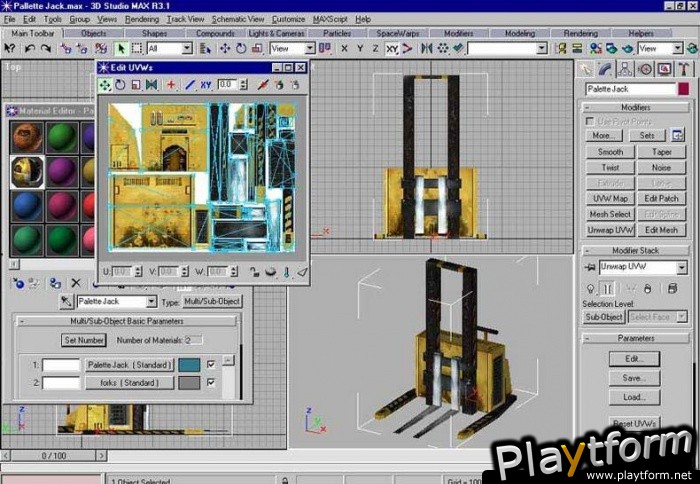Toggle the checkbox for forks material
This screenshot has height=484, width=700.
tap(211, 383)
